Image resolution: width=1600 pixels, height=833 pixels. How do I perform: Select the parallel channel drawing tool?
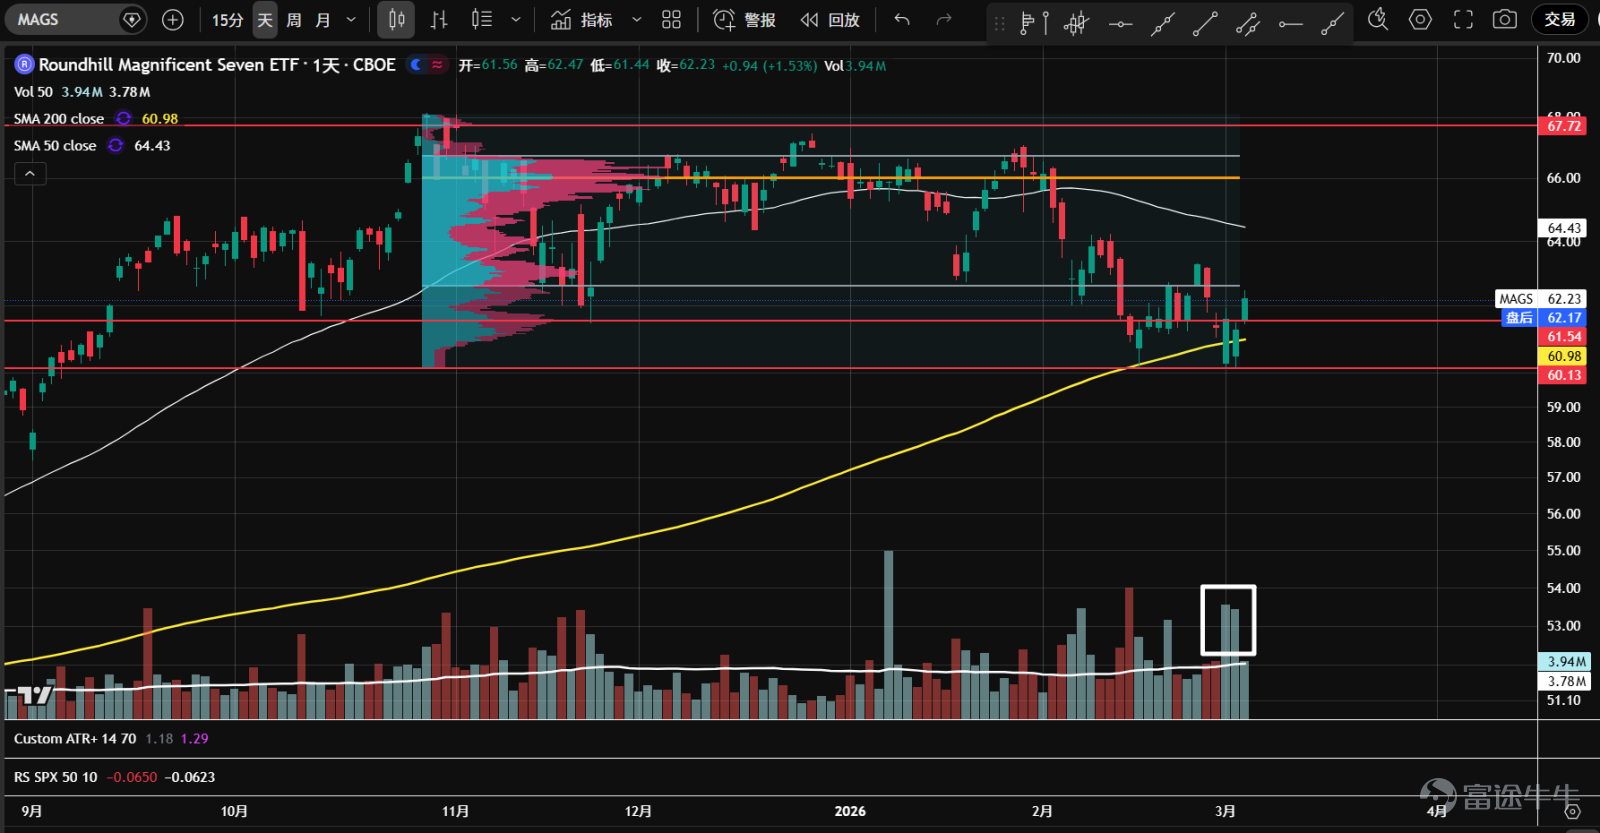[1248, 23]
